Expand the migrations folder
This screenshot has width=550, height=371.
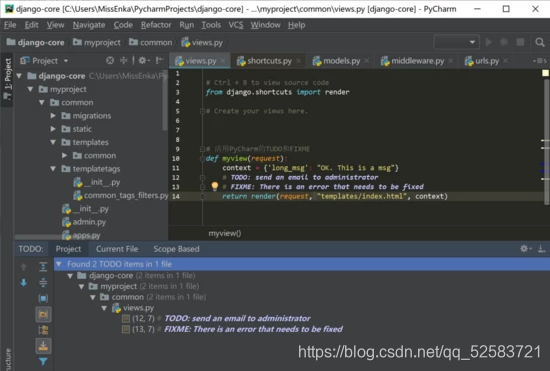(53, 115)
